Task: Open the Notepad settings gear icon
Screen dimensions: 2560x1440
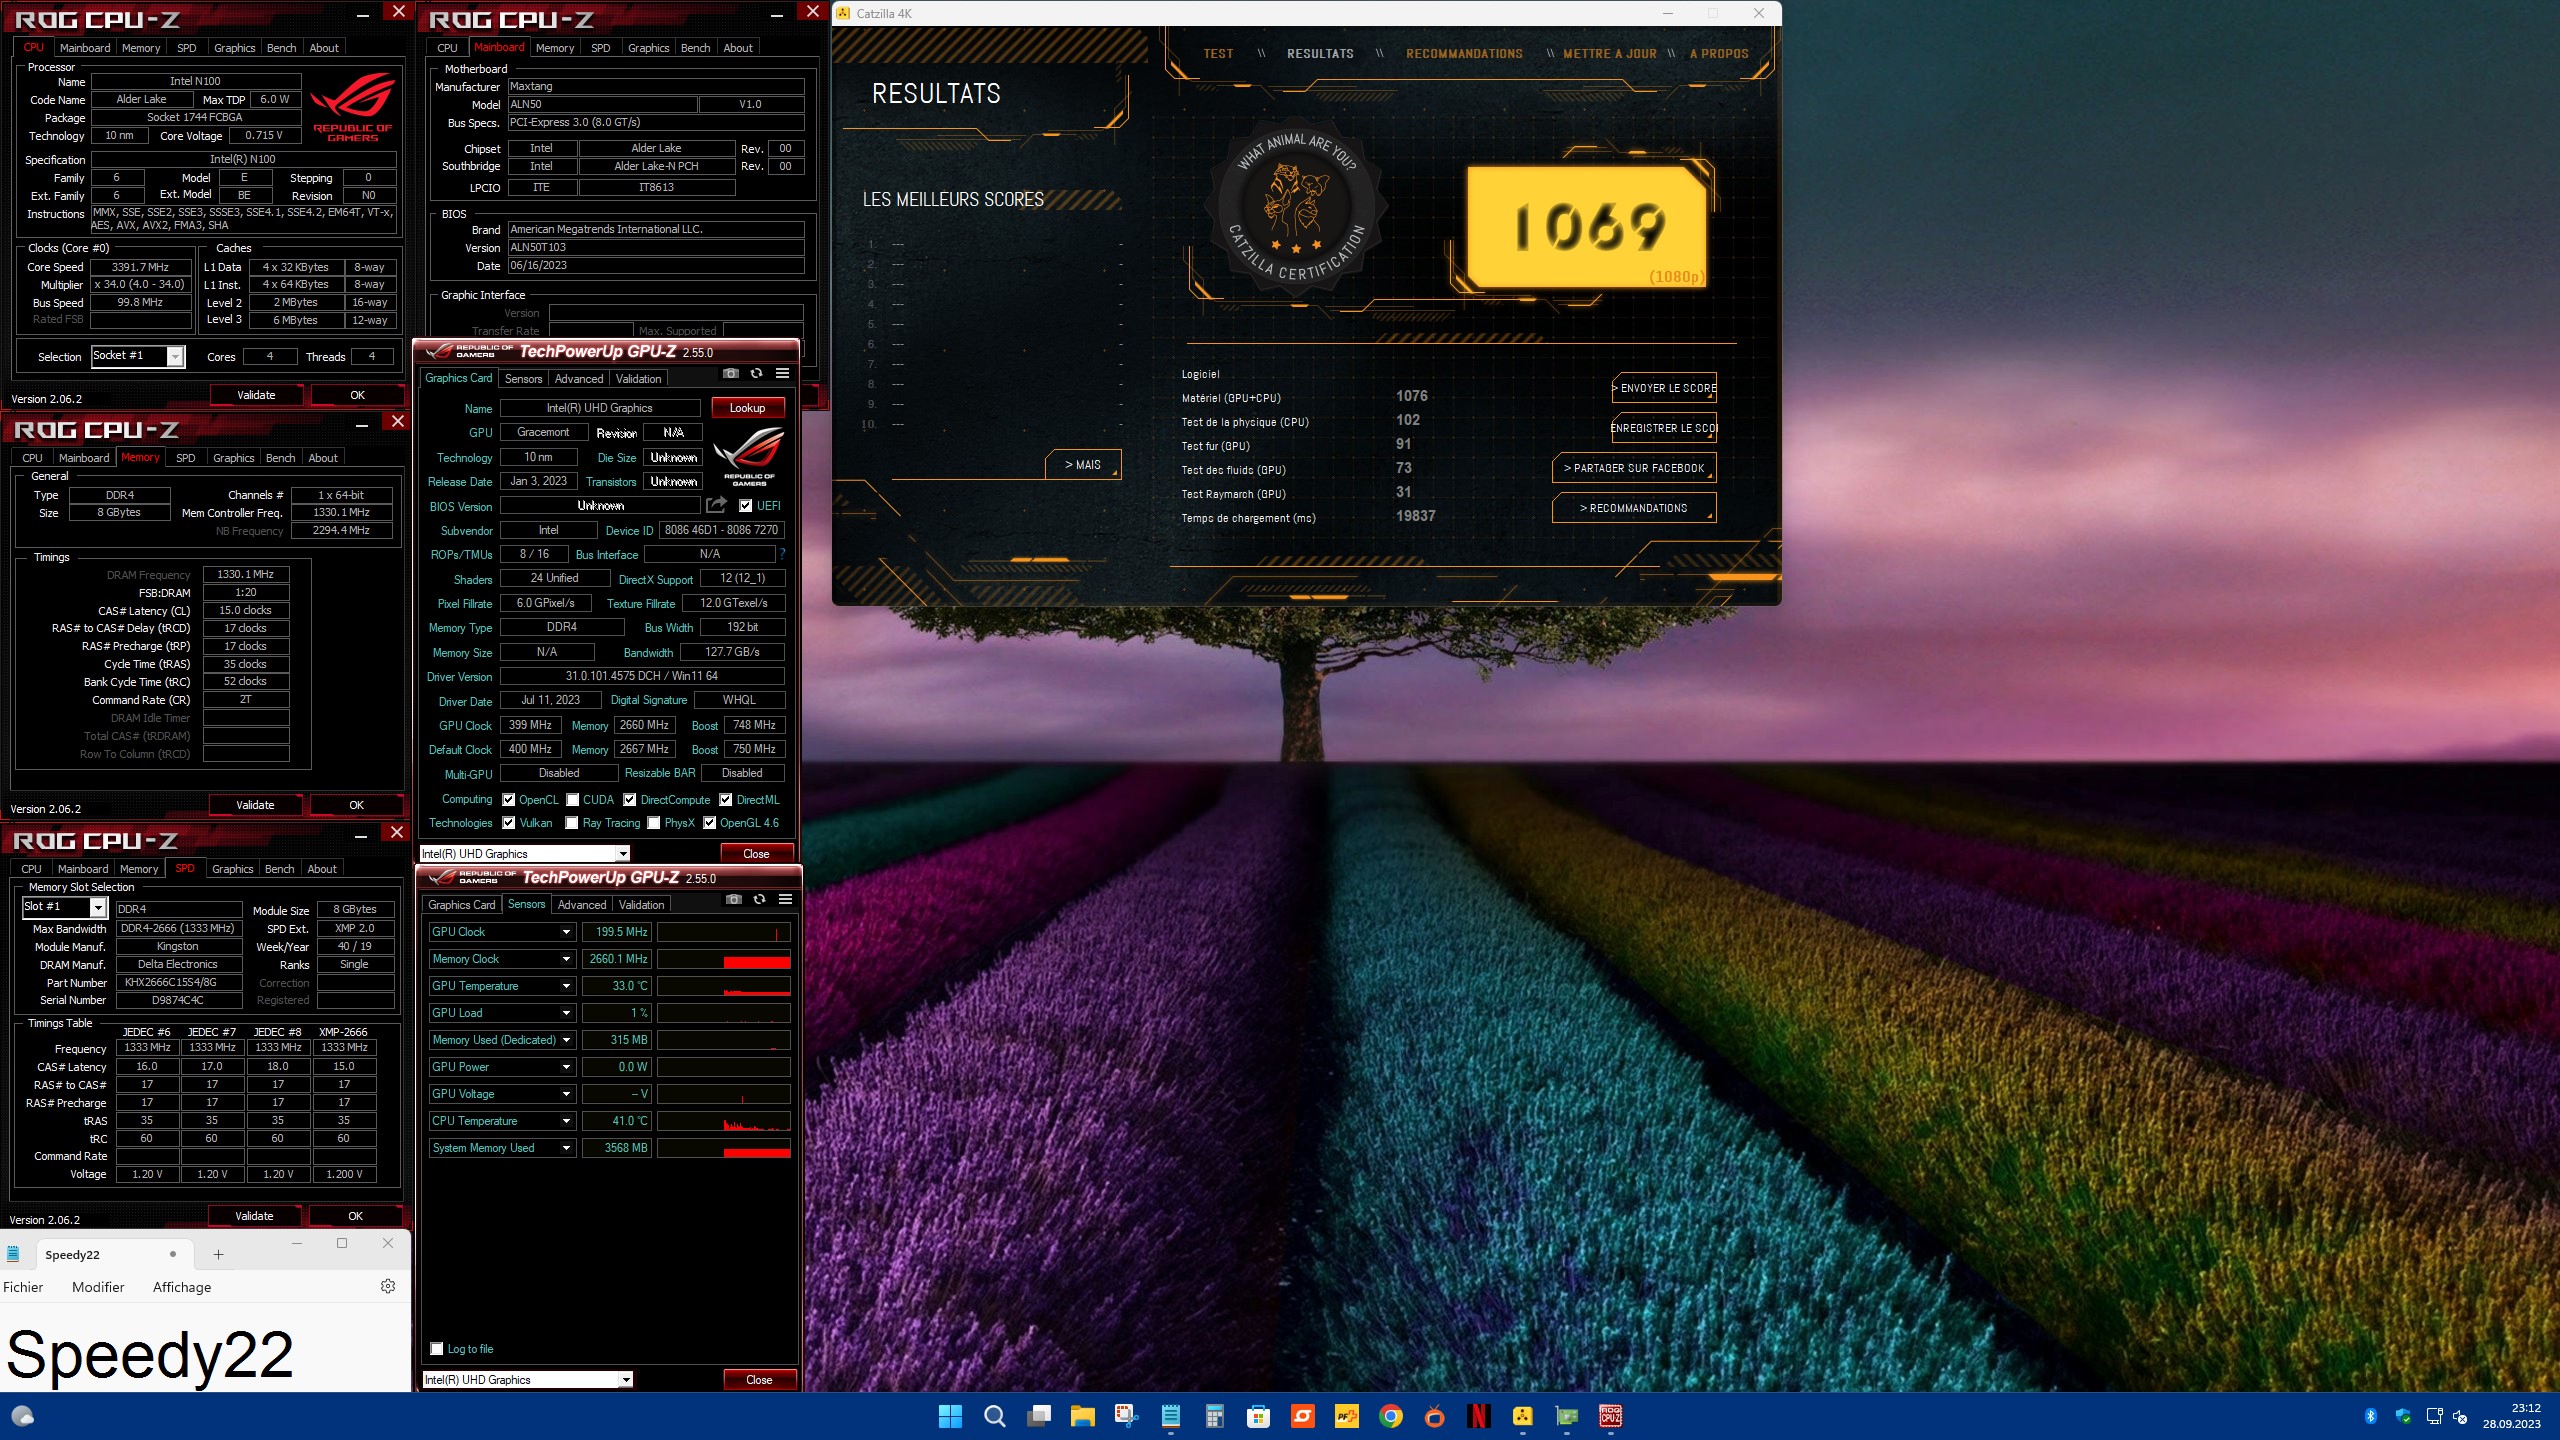Action: point(388,1286)
